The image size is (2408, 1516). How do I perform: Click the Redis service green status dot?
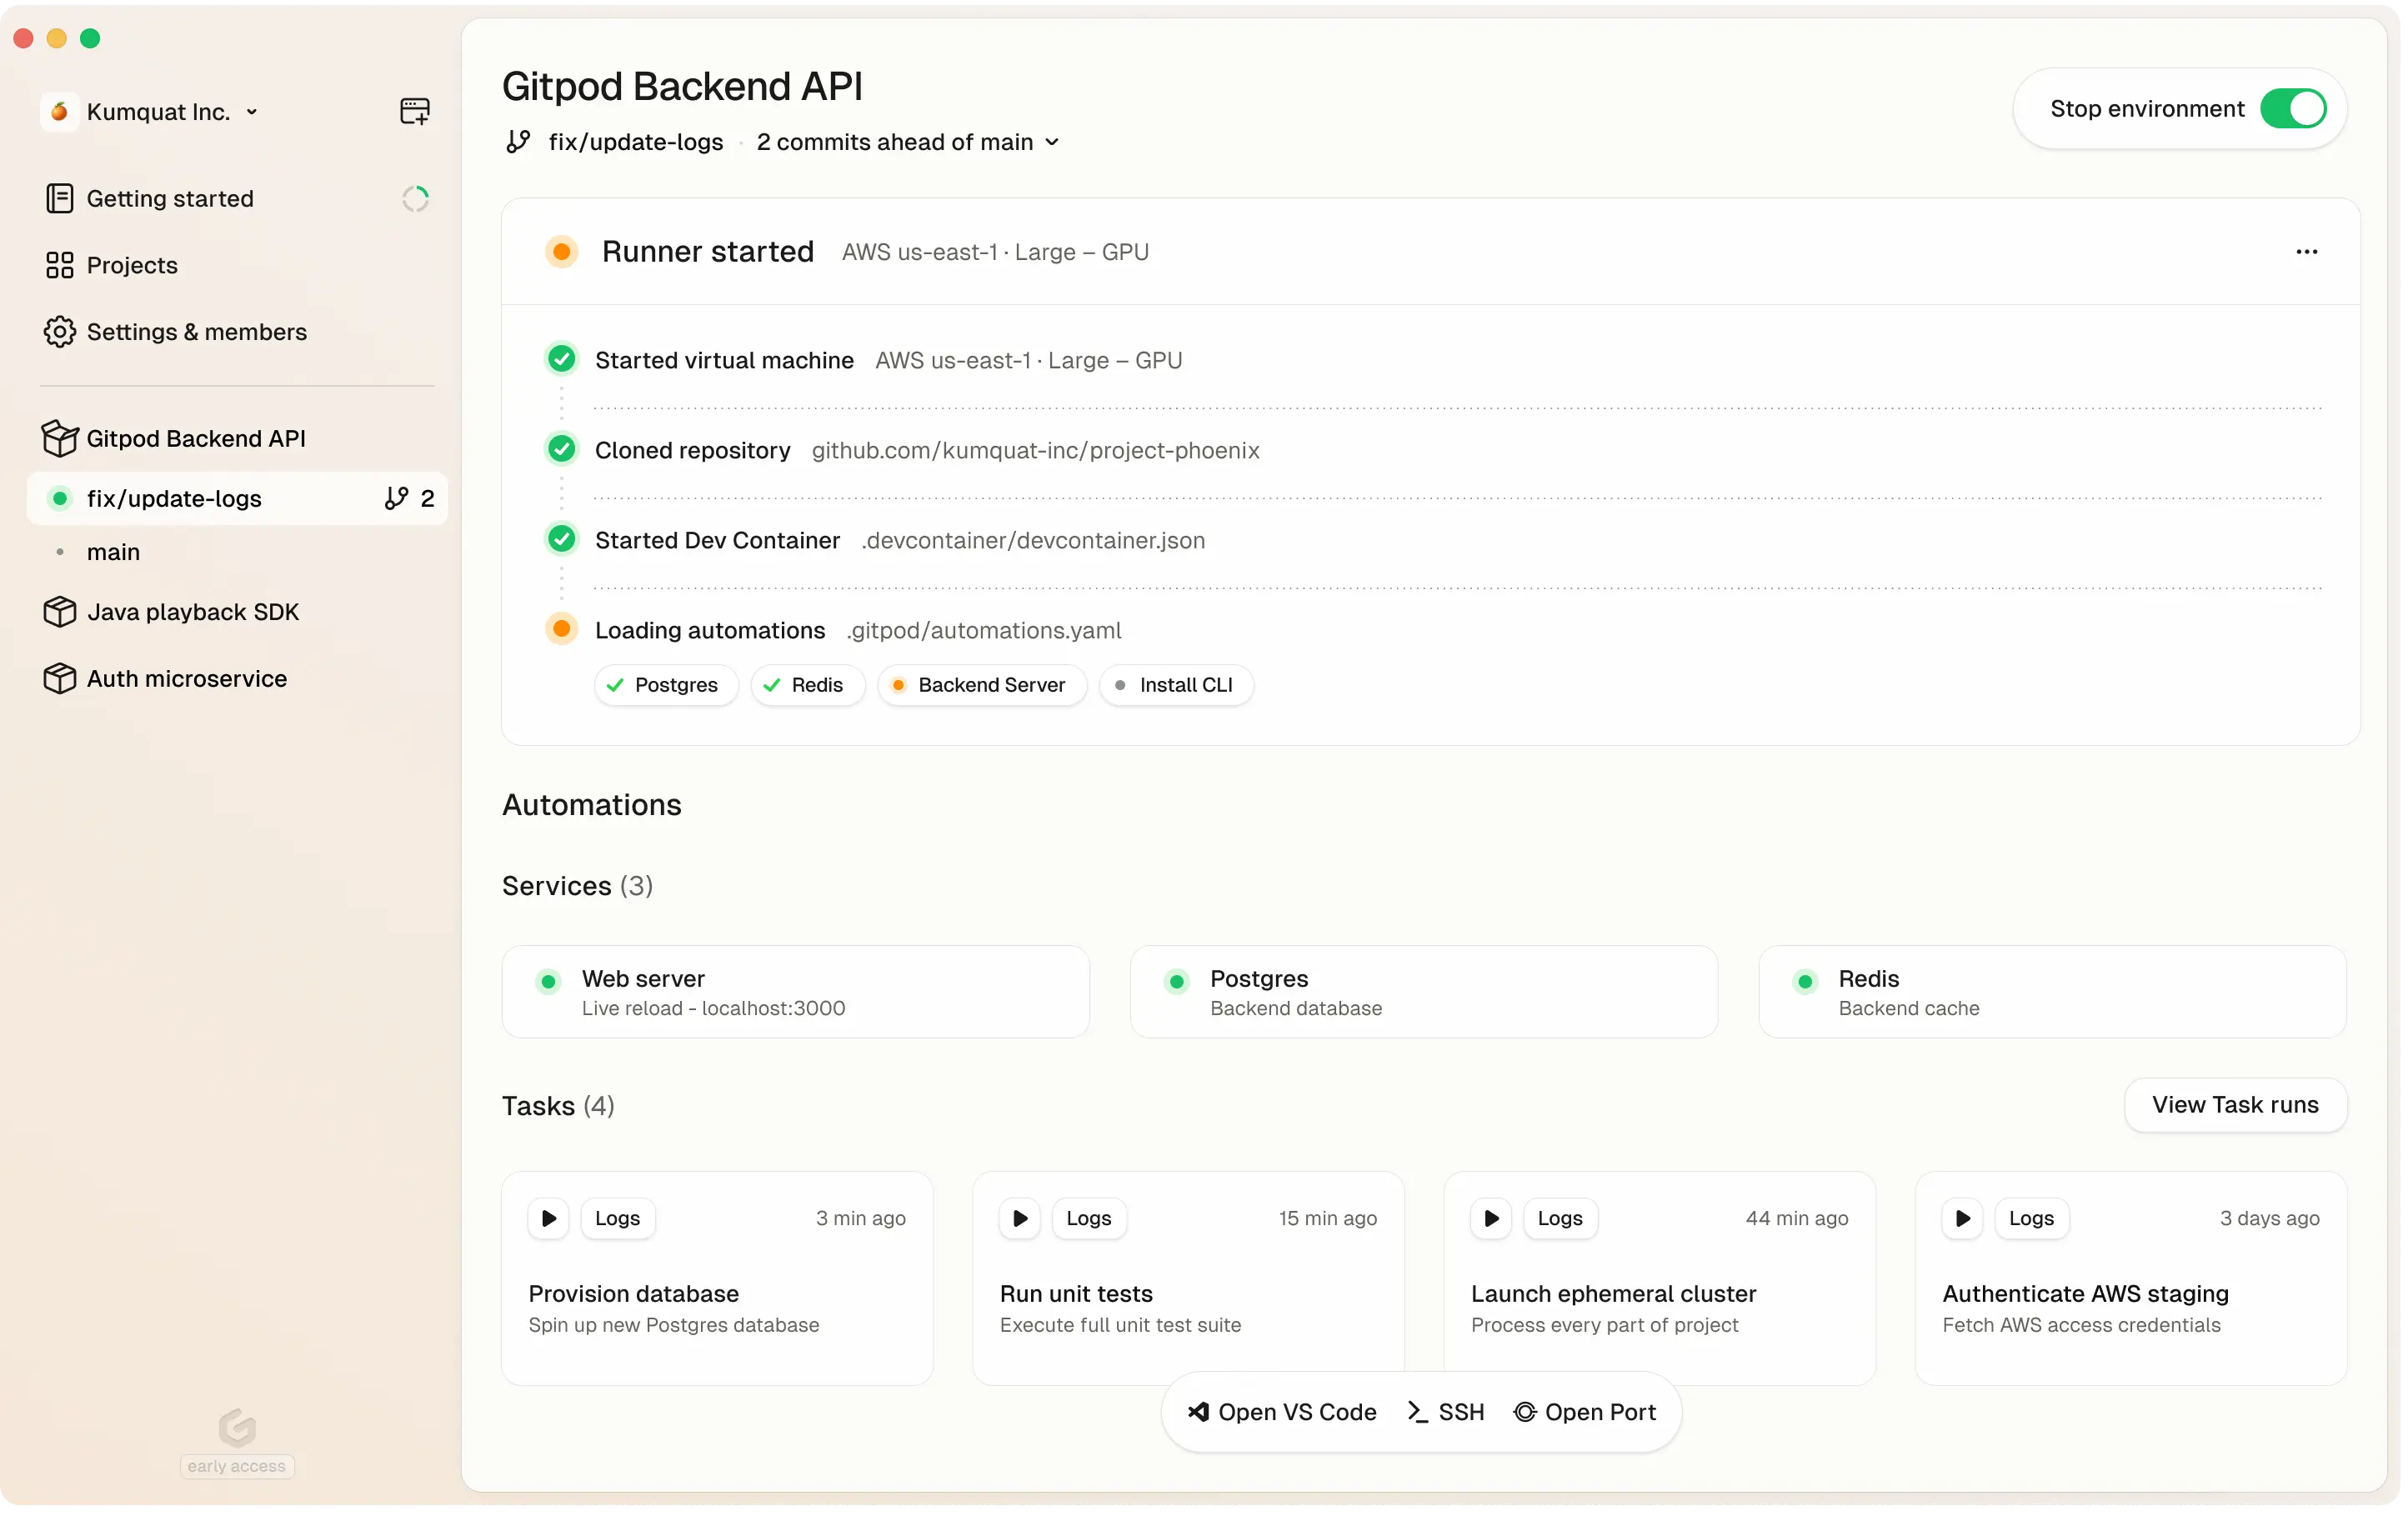tap(1805, 982)
